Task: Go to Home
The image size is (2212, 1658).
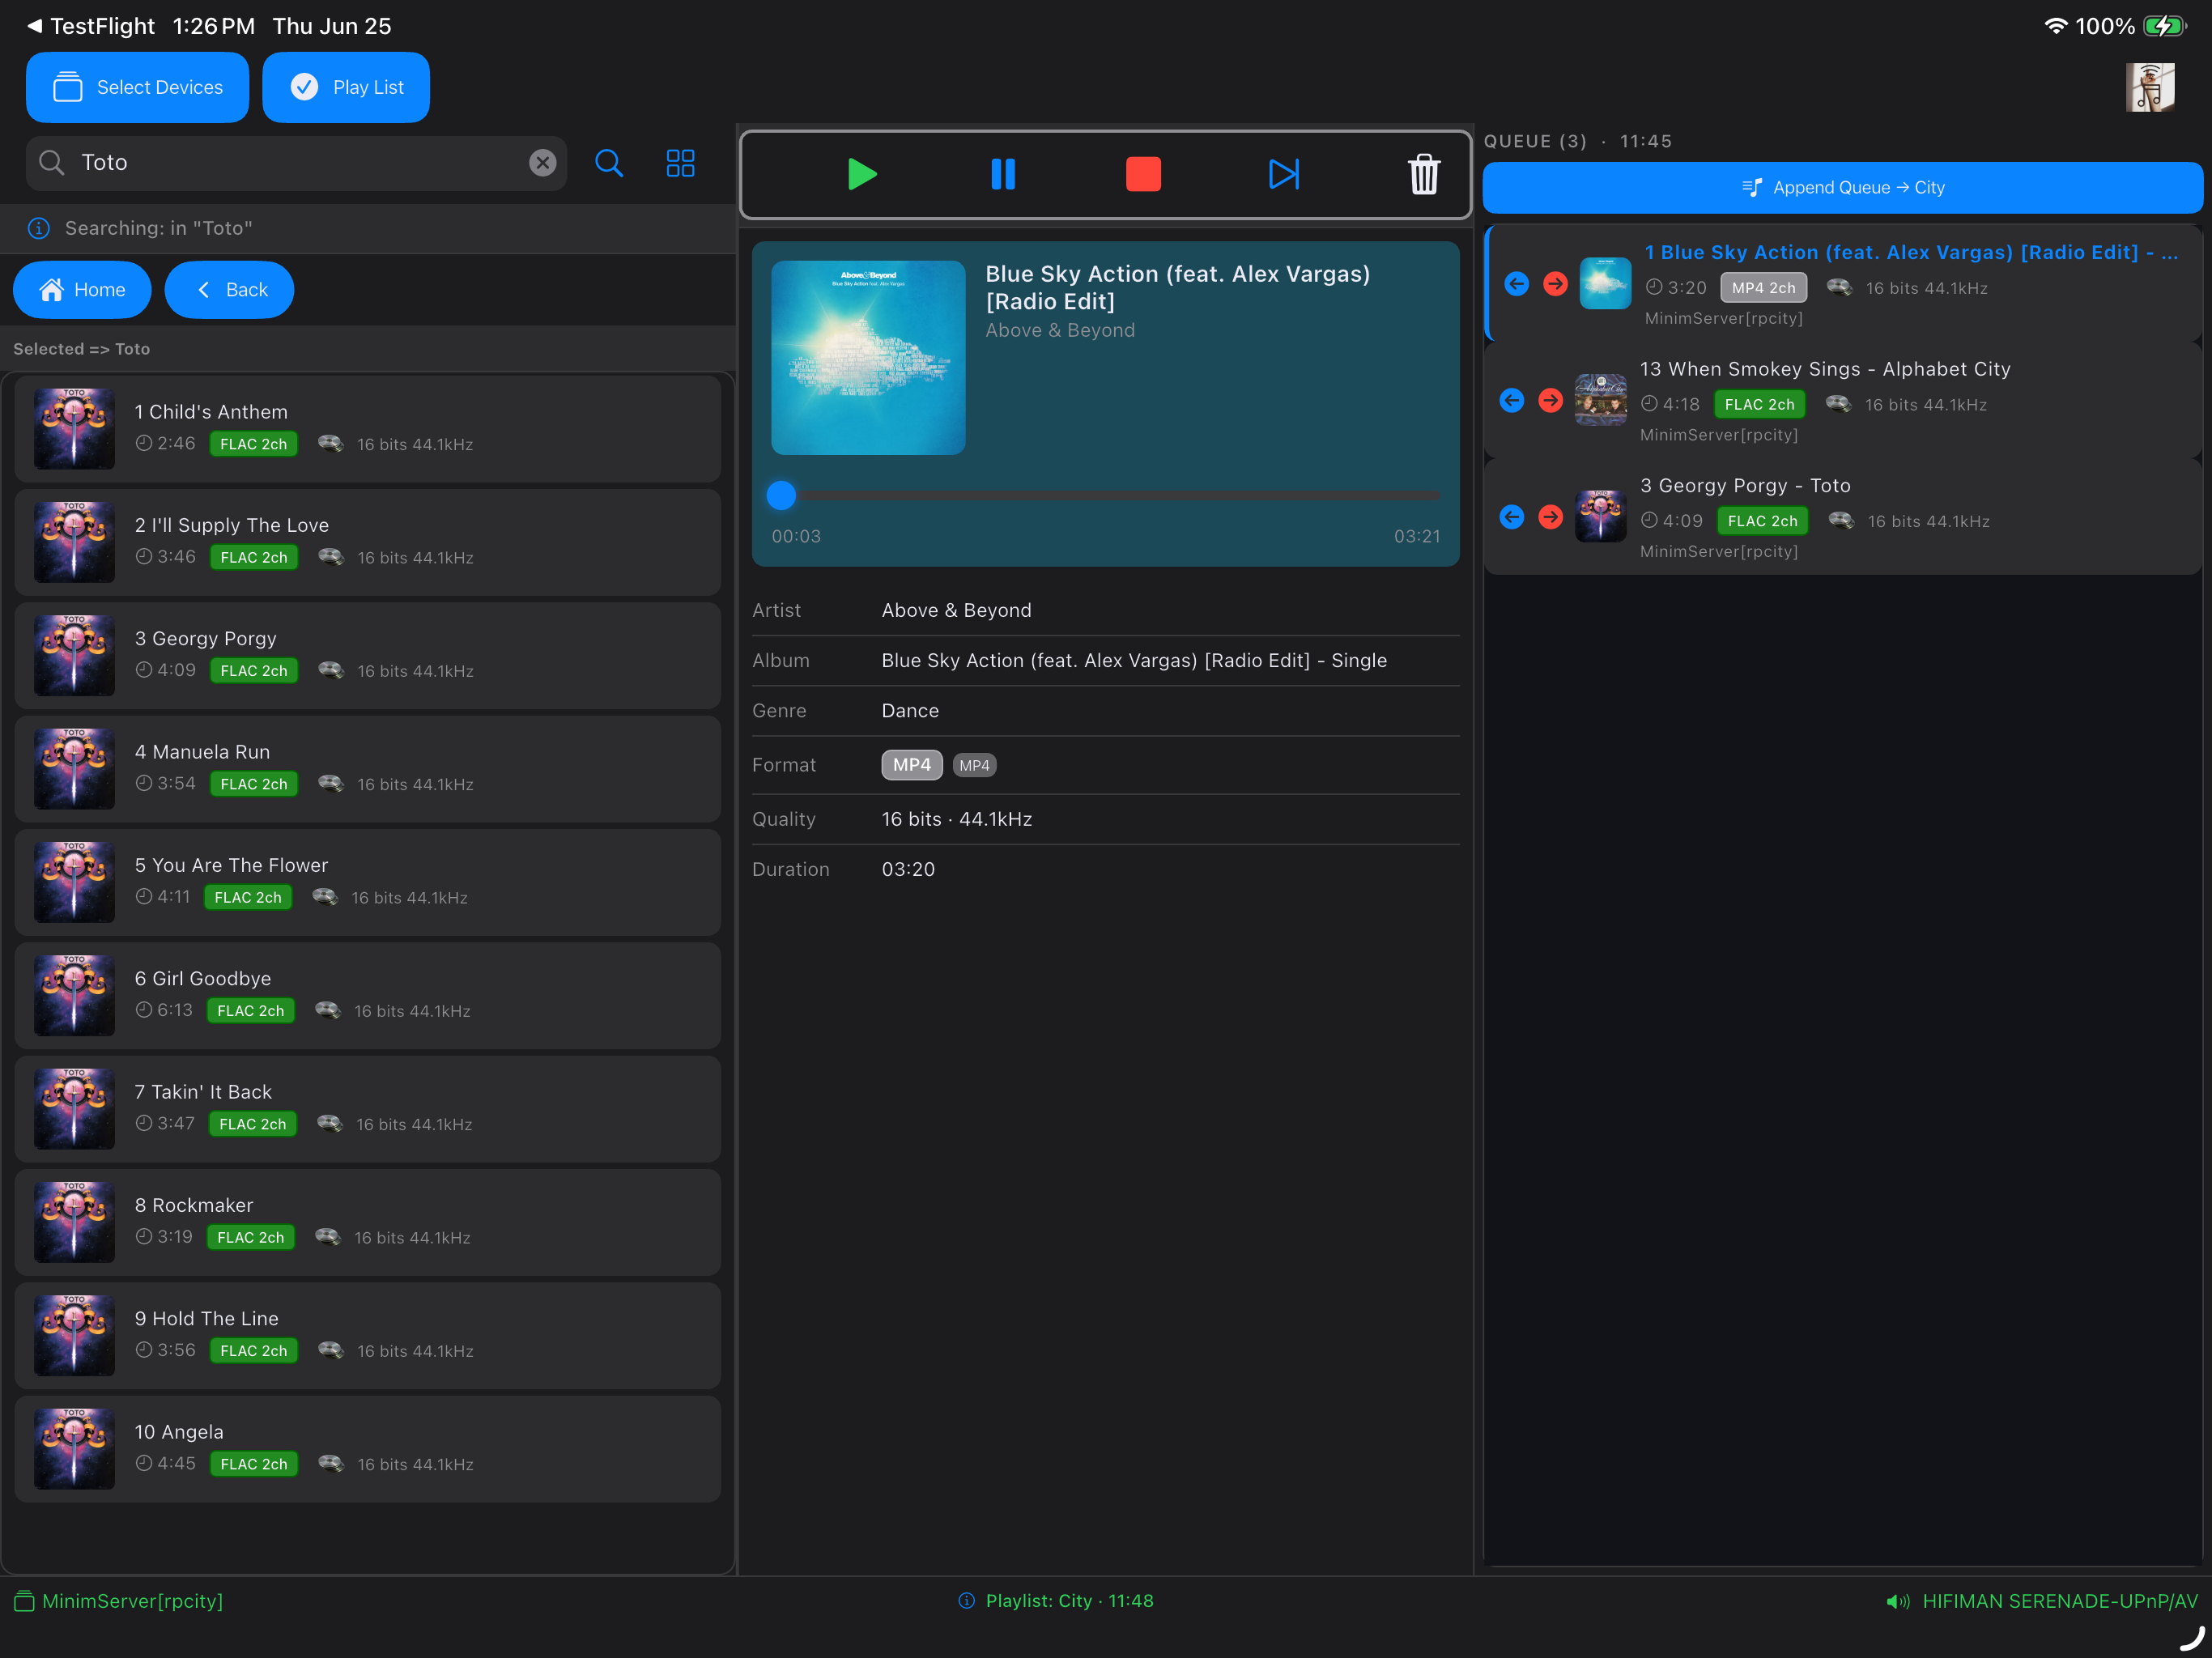Action: pyautogui.click(x=82, y=289)
